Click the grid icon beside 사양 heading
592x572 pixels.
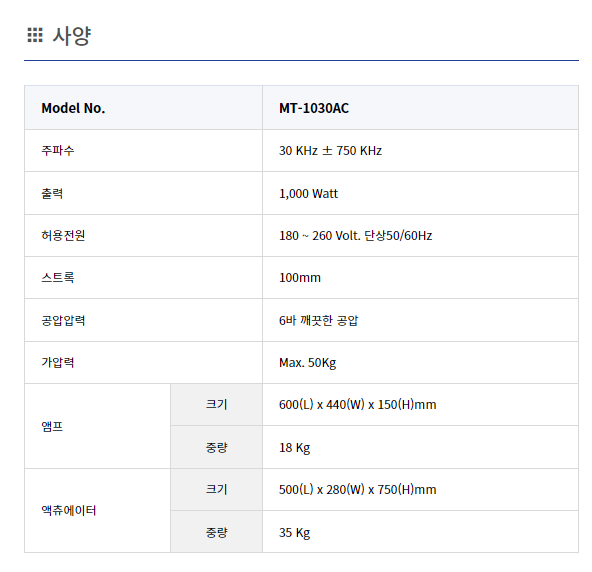click(x=35, y=35)
